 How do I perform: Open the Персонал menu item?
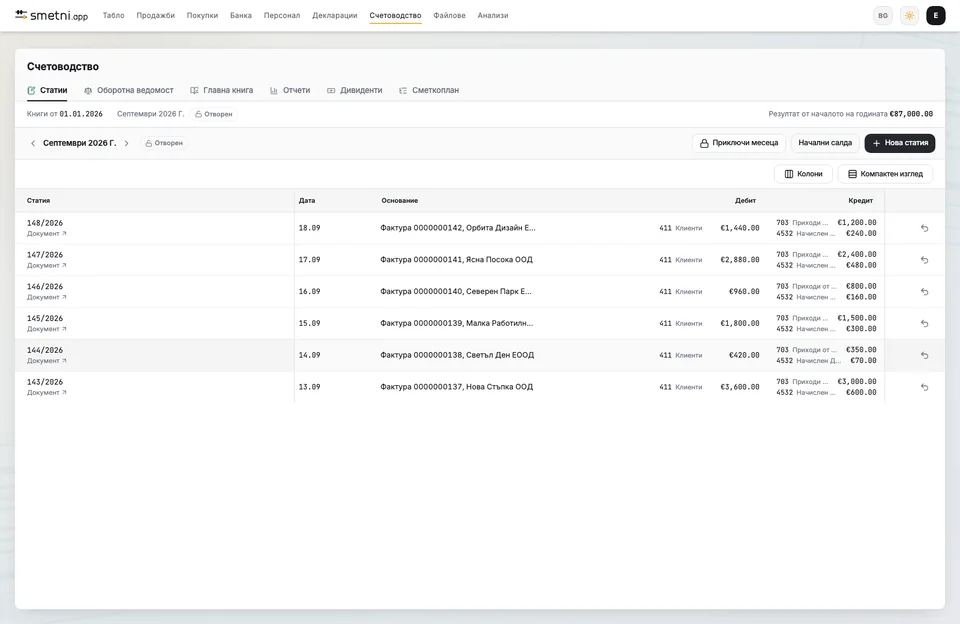click(282, 15)
